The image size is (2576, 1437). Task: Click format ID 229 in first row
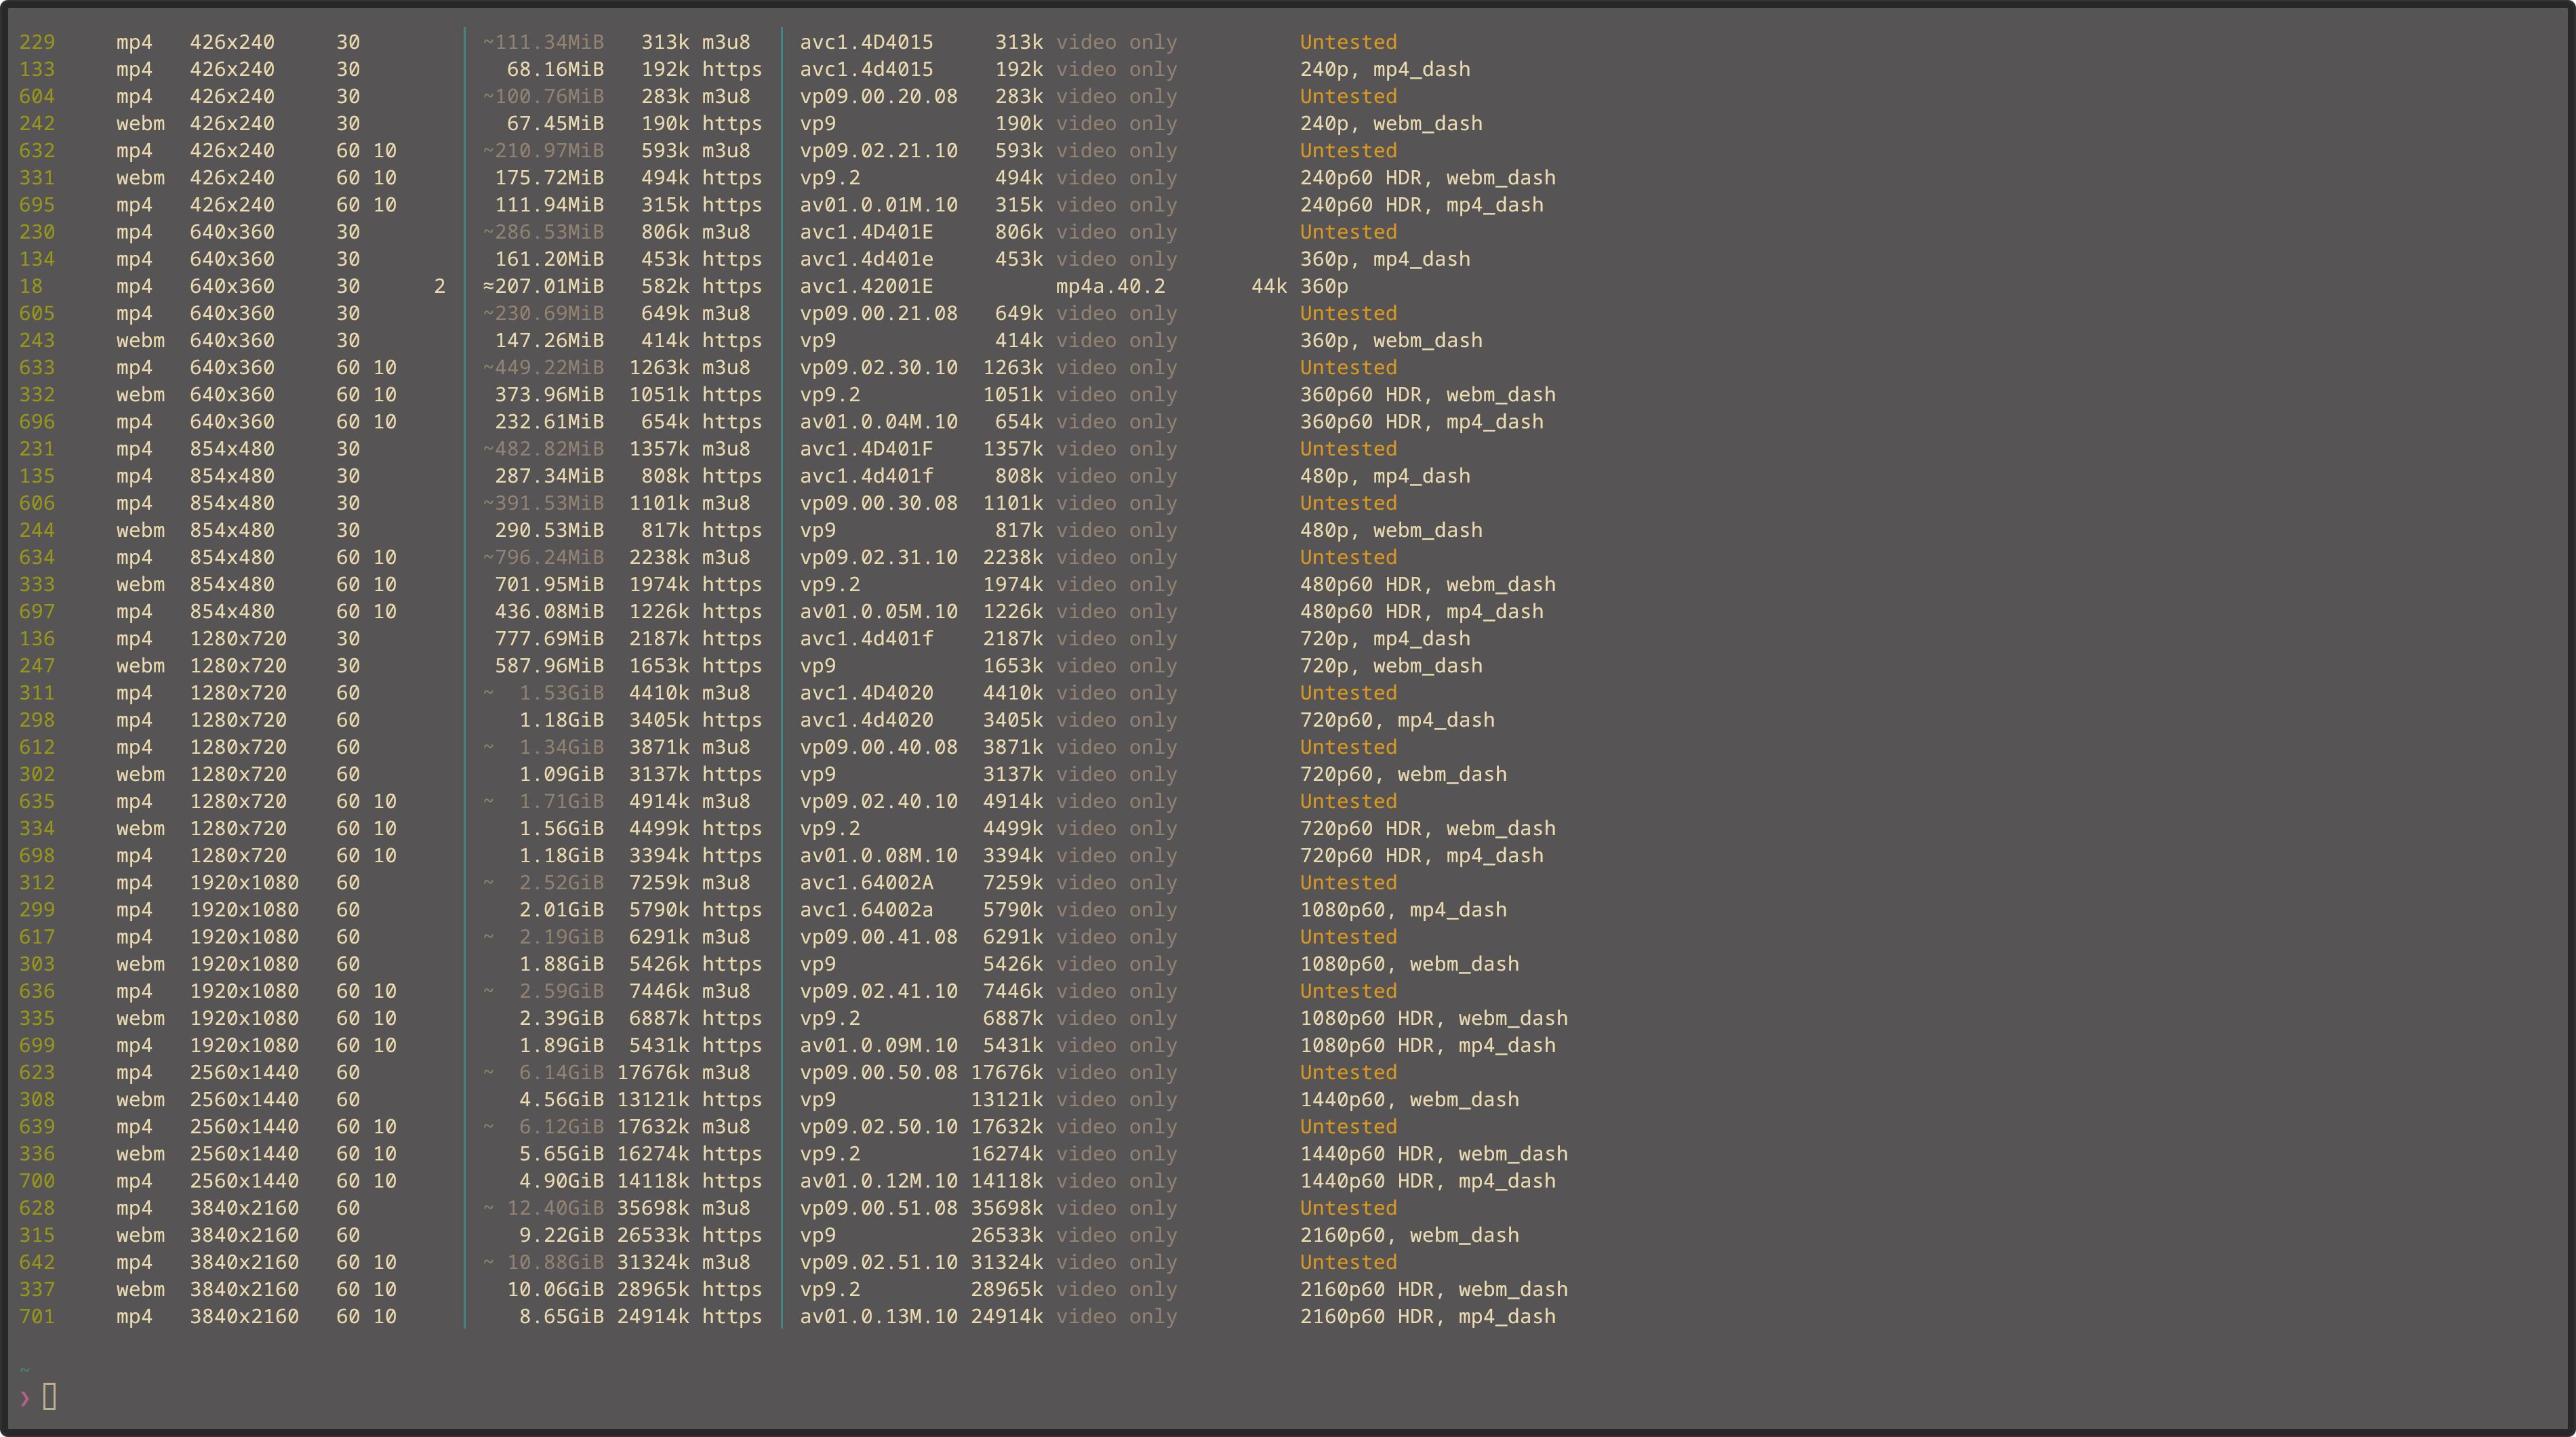(37, 42)
